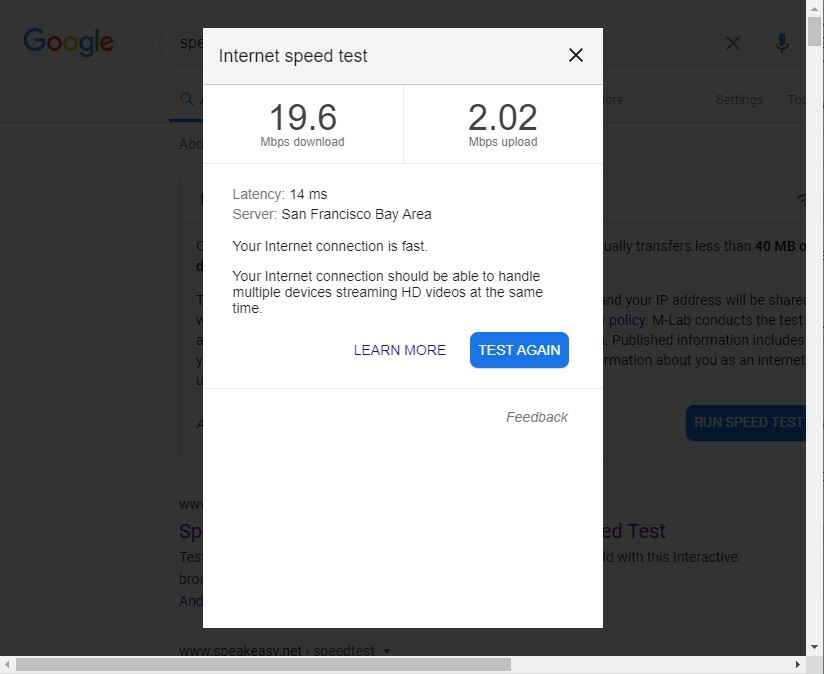The image size is (825, 674).
Task: Click the horizontal scrollbar right arrow
Action: [x=798, y=665]
